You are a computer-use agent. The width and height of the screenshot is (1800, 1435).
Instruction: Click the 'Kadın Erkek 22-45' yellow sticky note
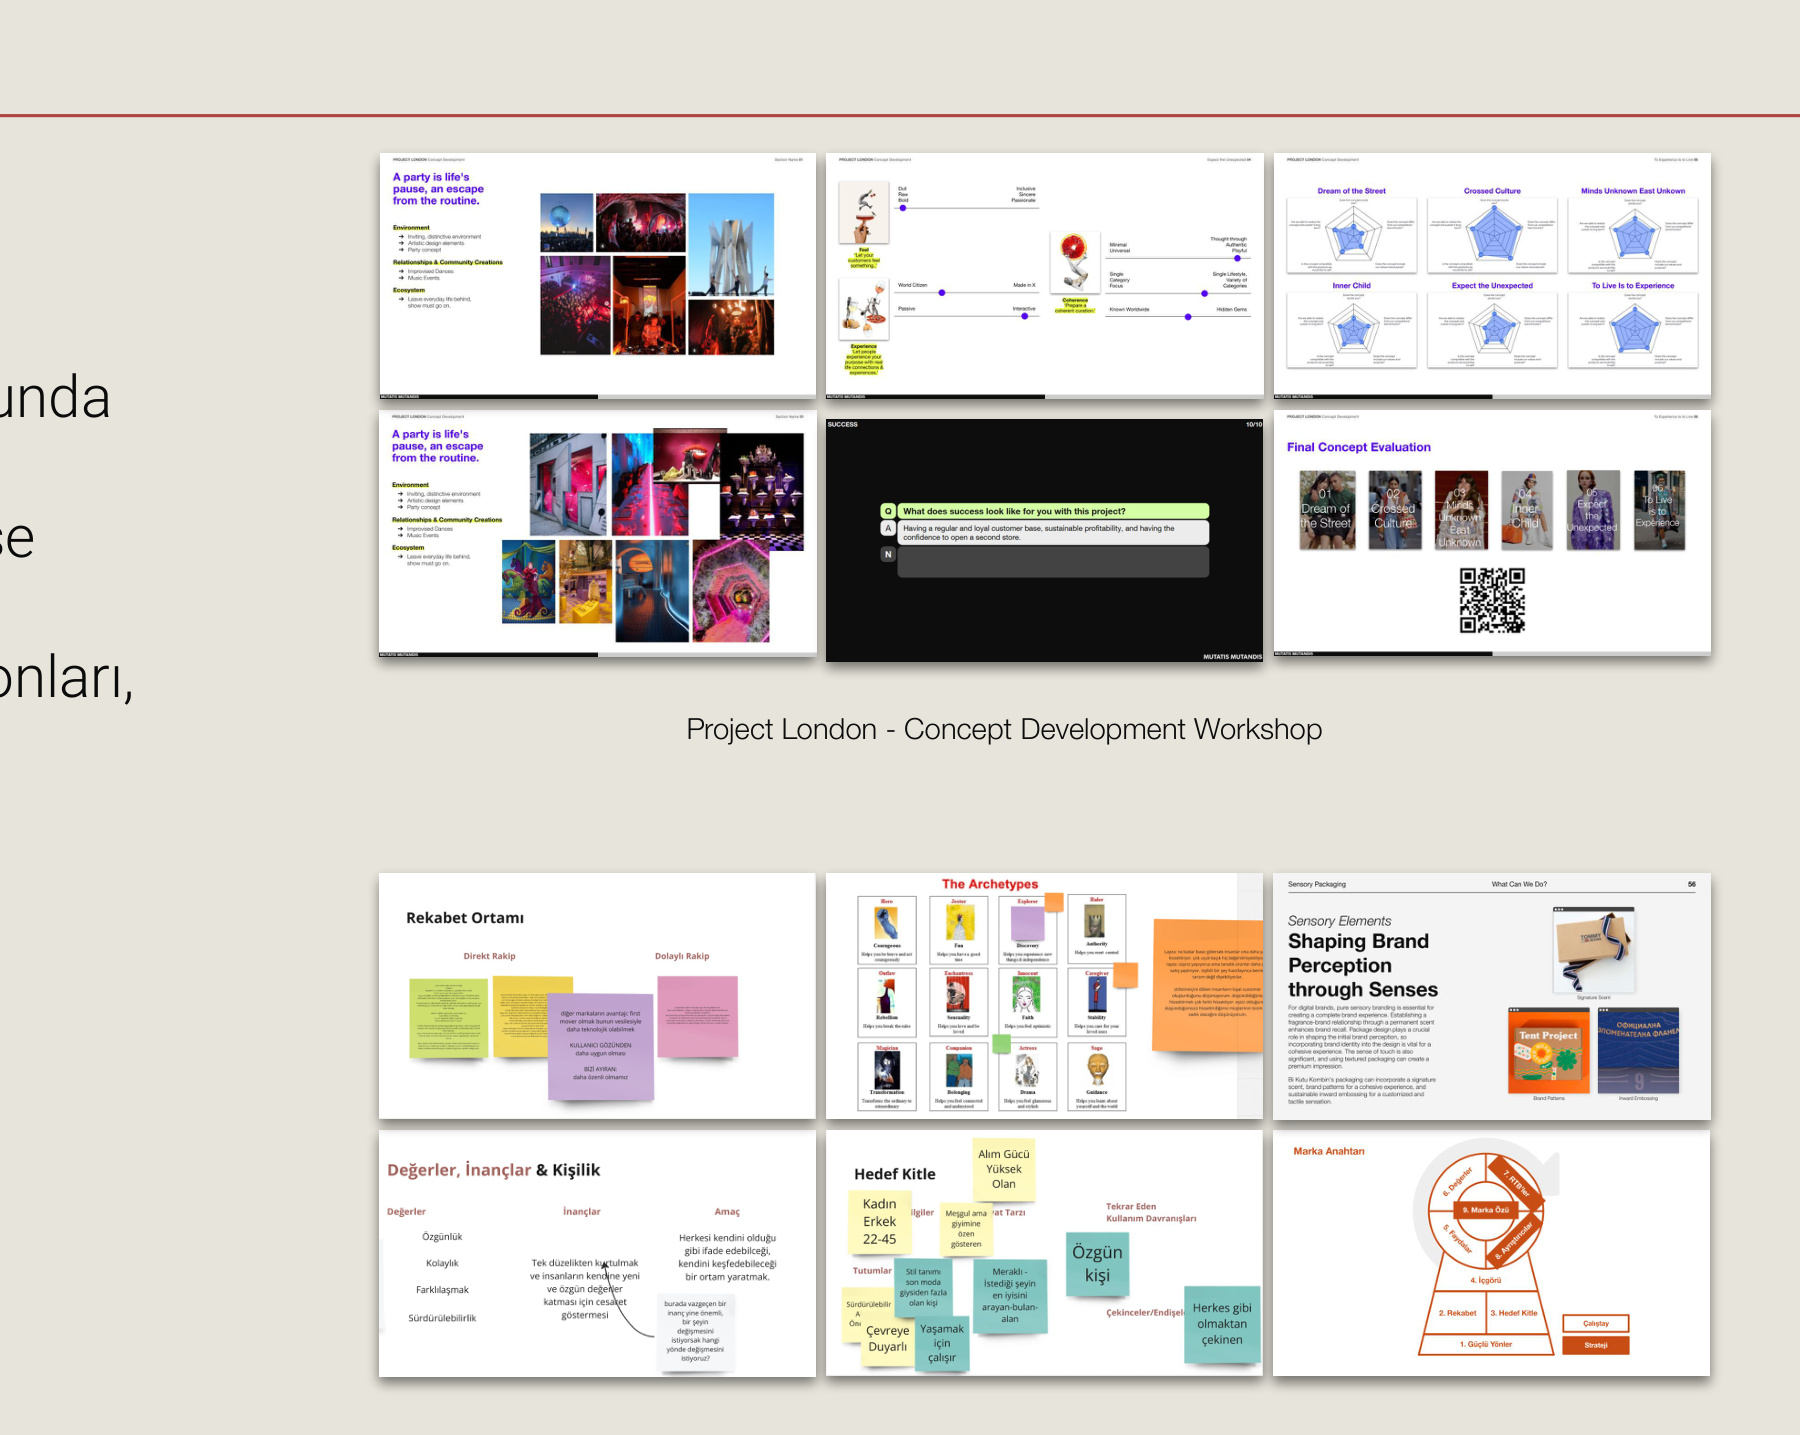(x=879, y=1221)
